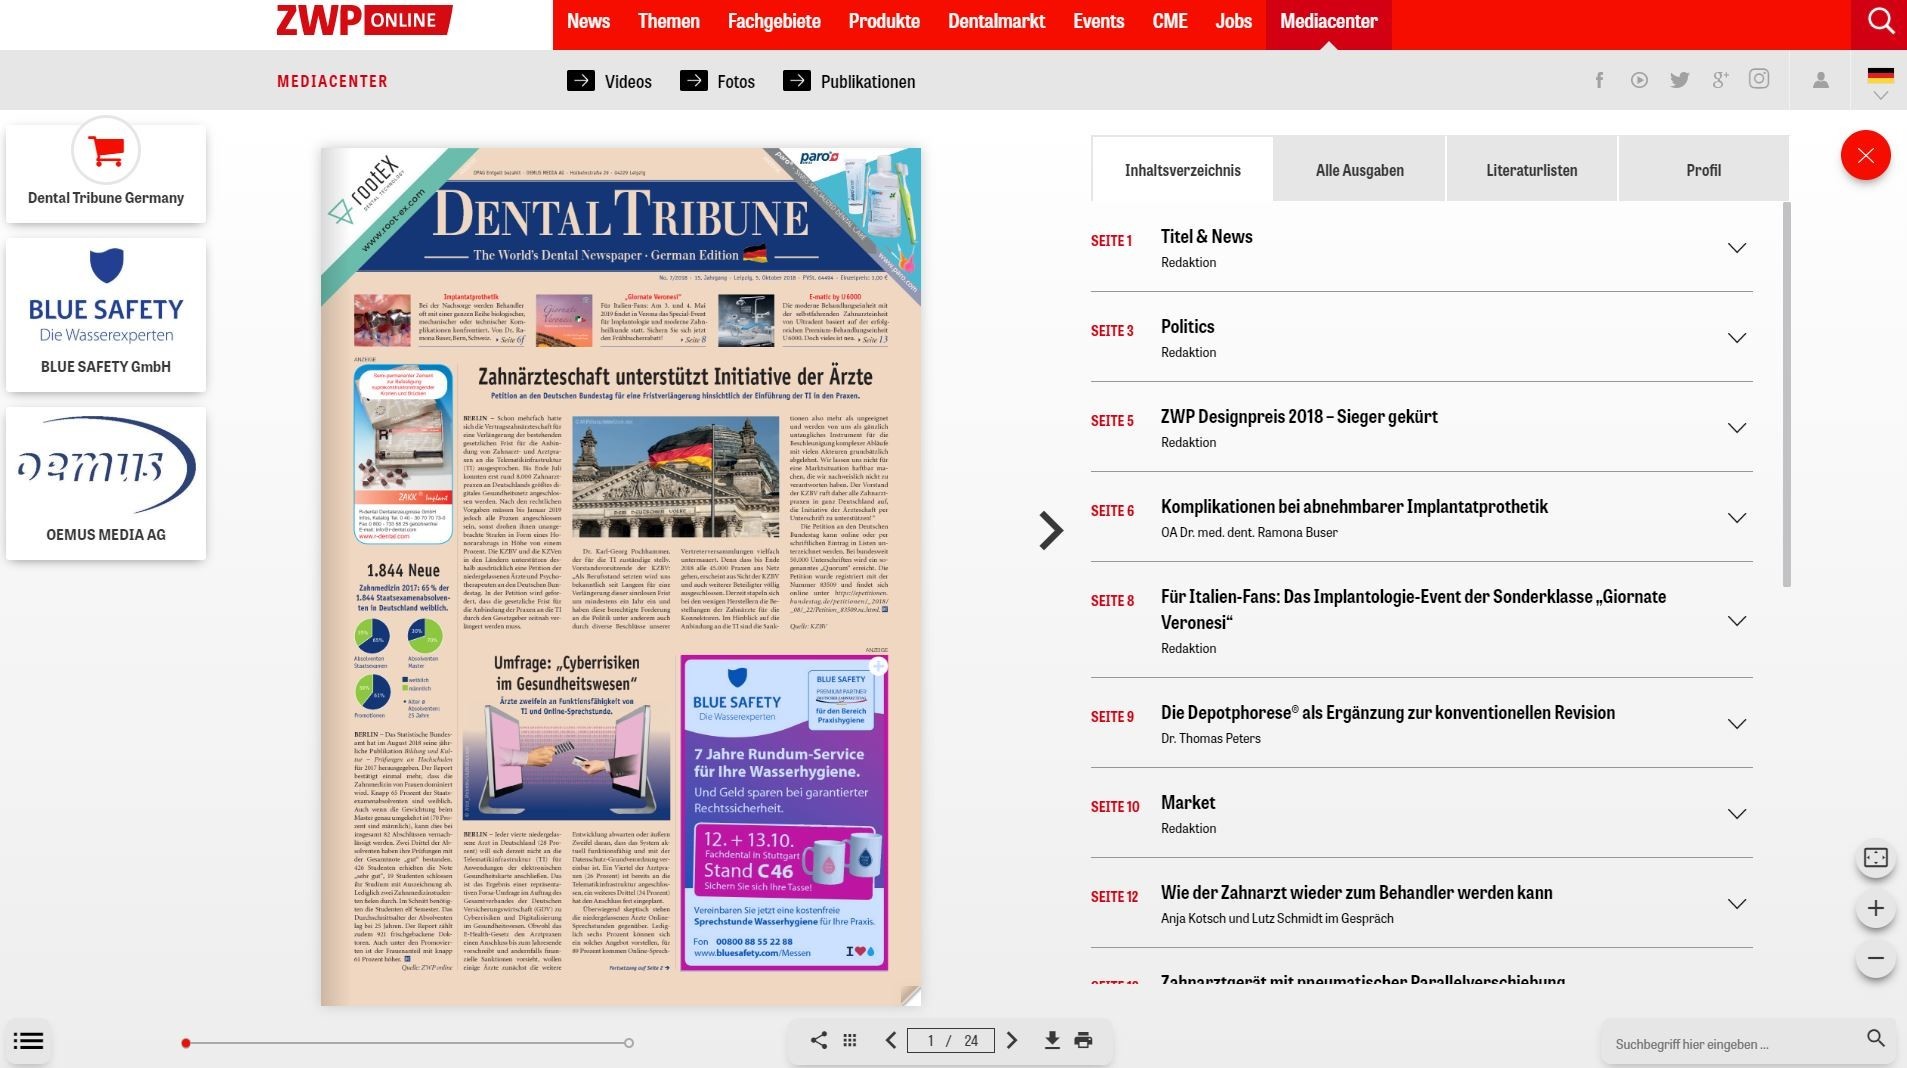Open the YouTube social link
Image resolution: width=1907 pixels, height=1068 pixels.
1639,80
